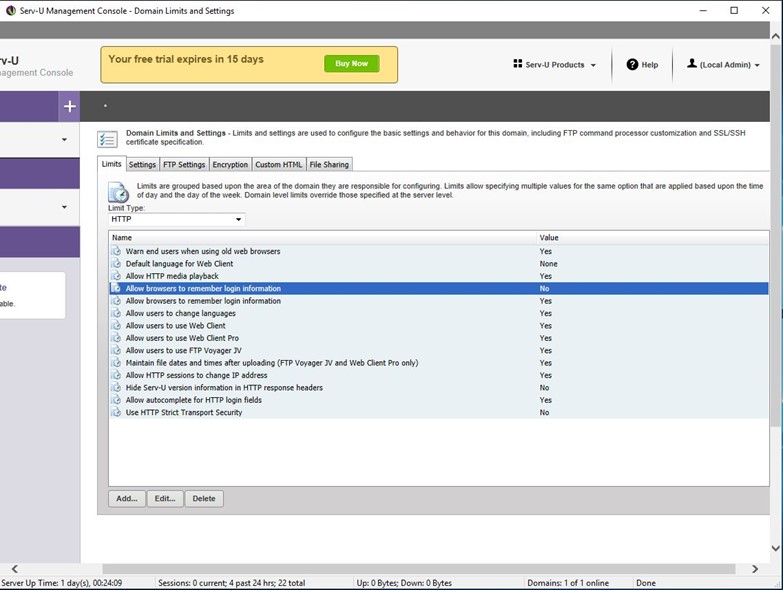Click the Local Admin user icon
Viewport: 783px width, 590px height.
(x=692, y=64)
